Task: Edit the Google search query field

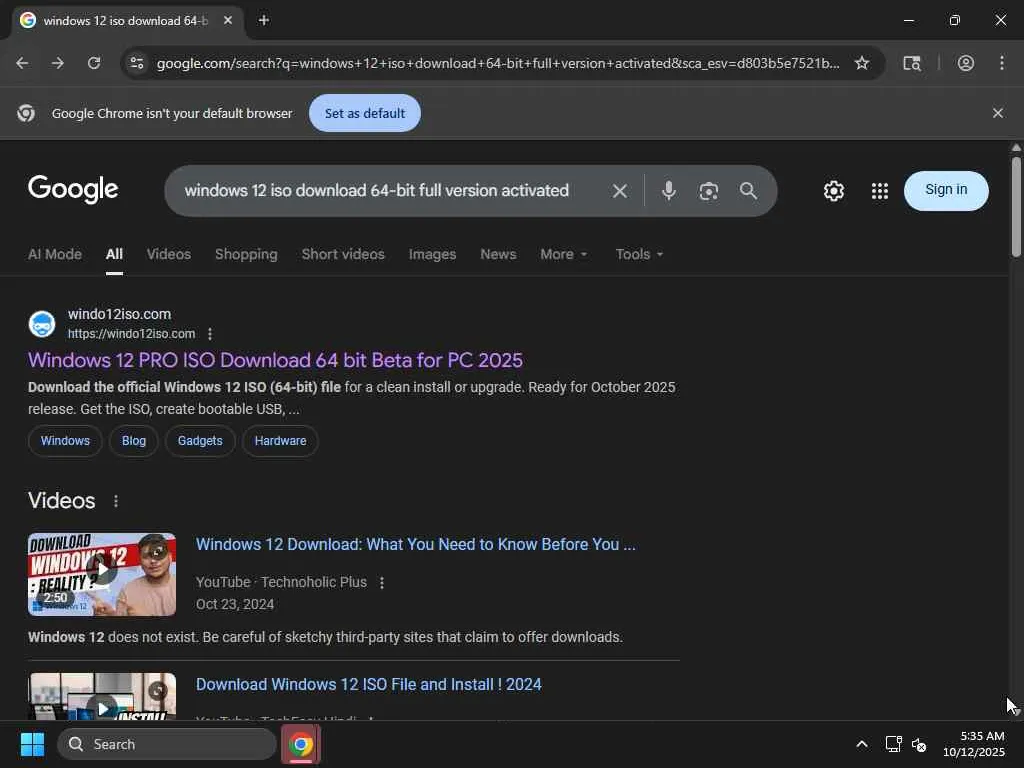Action: click(377, 191)
